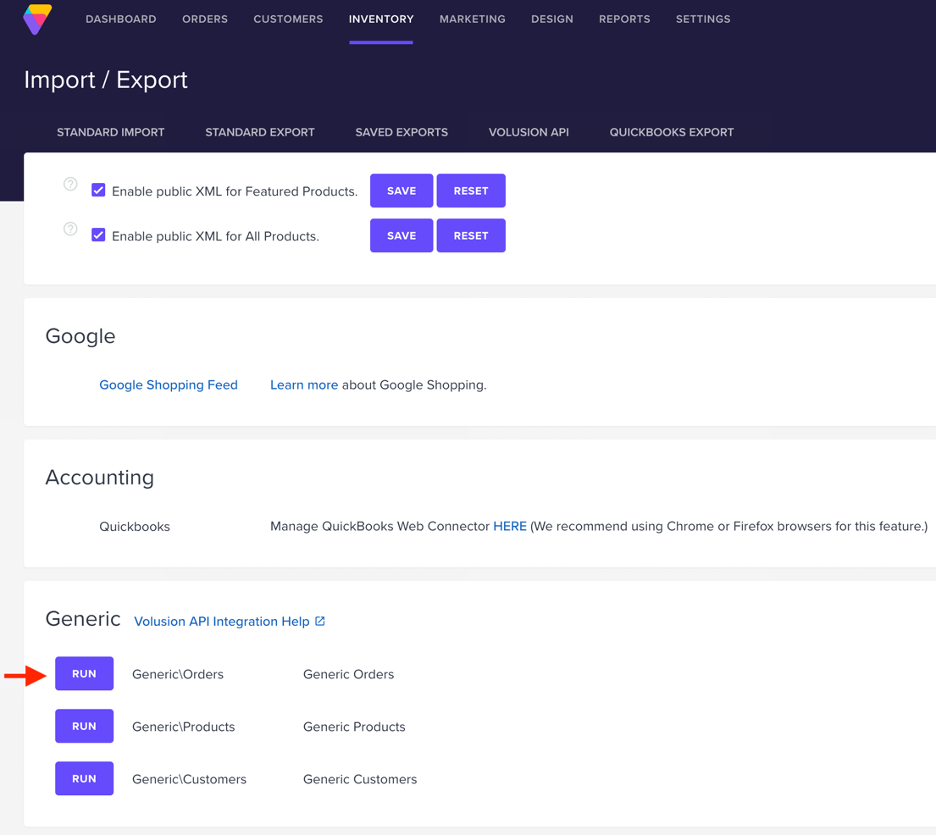936x836 pixels.
Task: Click the Import / Export page heading
Action: (106, 80)
